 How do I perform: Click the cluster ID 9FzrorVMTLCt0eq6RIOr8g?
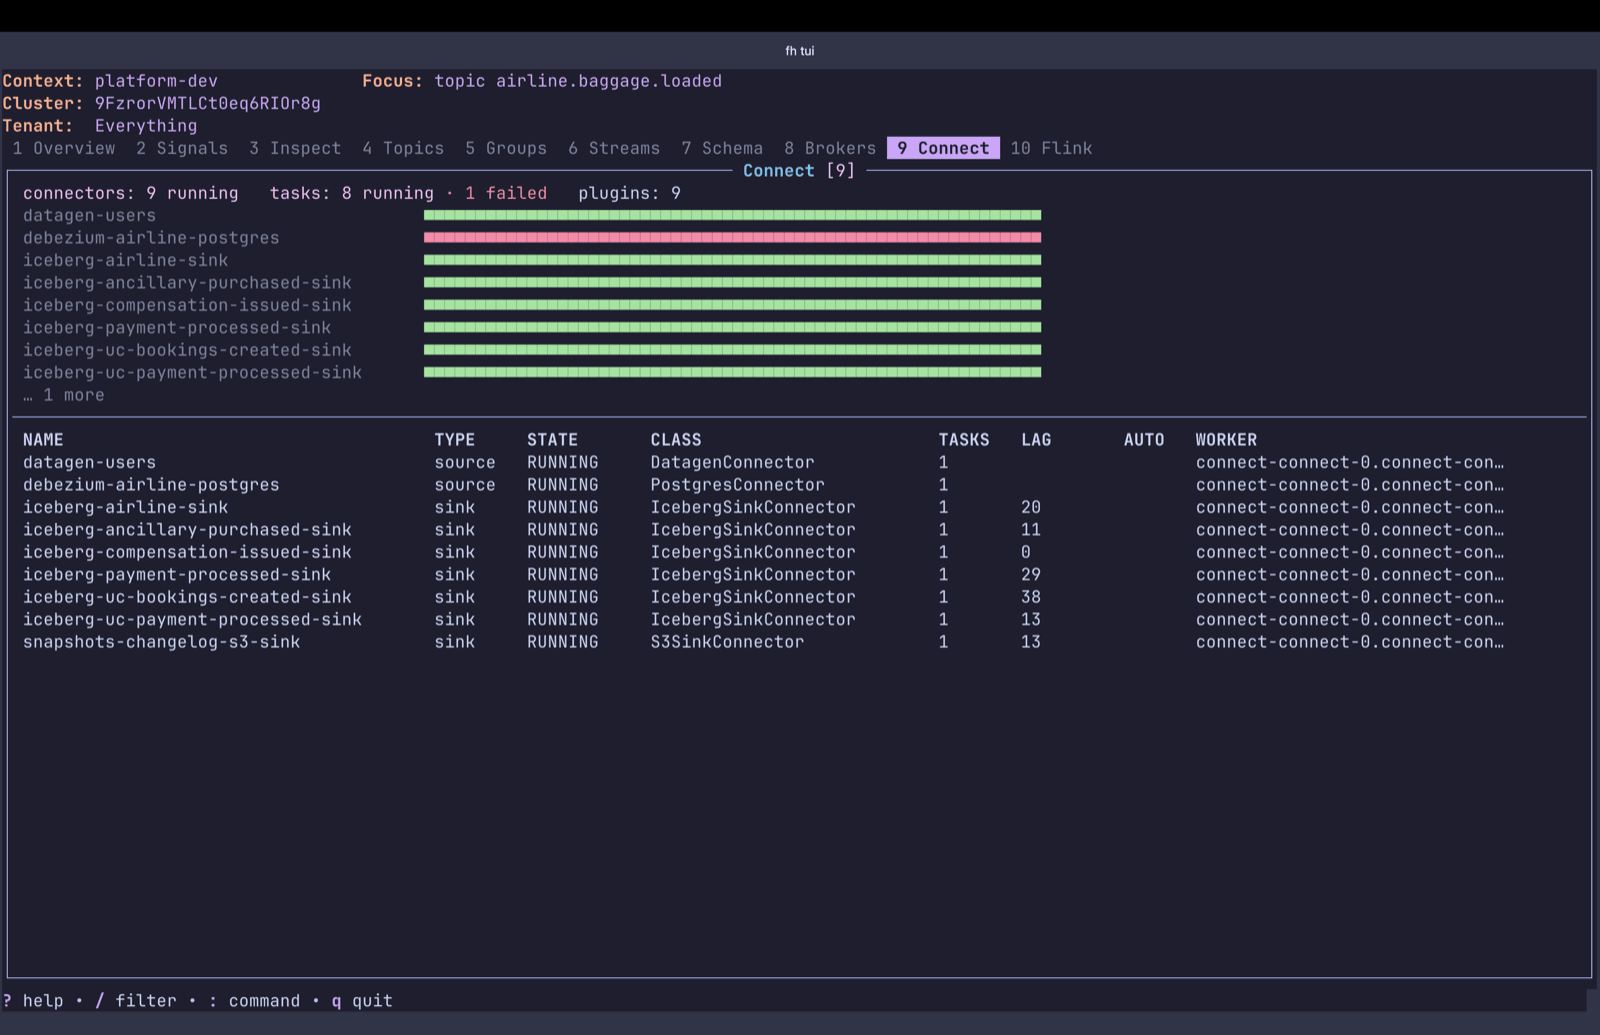[208, 103]
